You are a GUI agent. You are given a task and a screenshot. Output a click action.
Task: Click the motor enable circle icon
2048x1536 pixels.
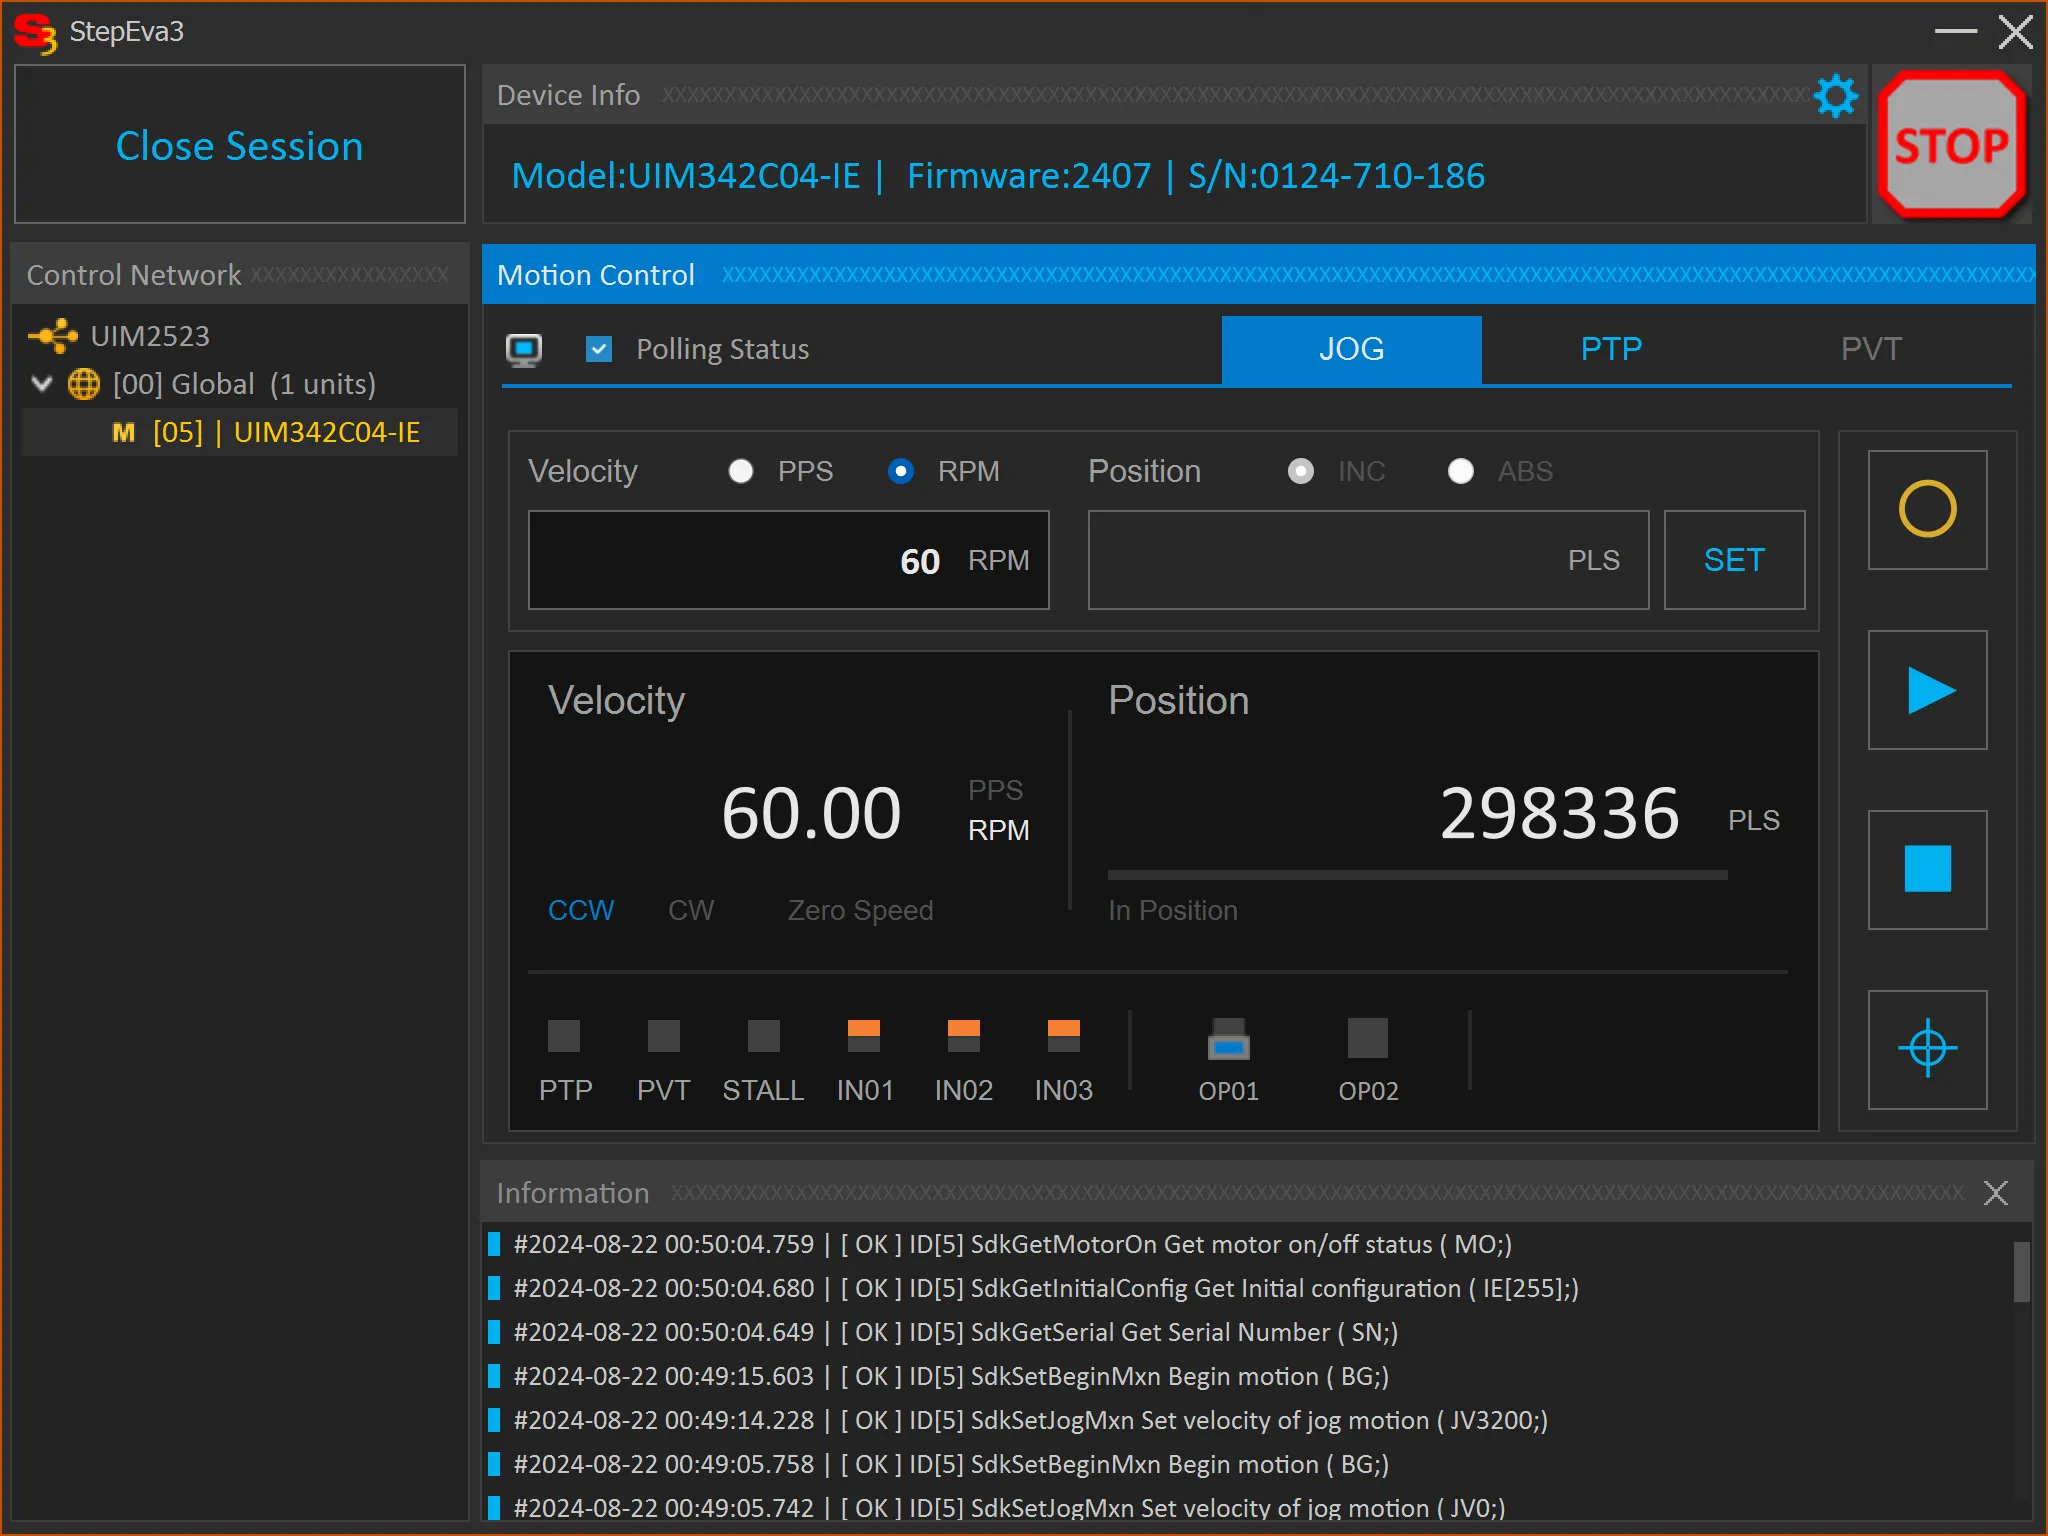pyautogui.click(x=1927, y=509)
